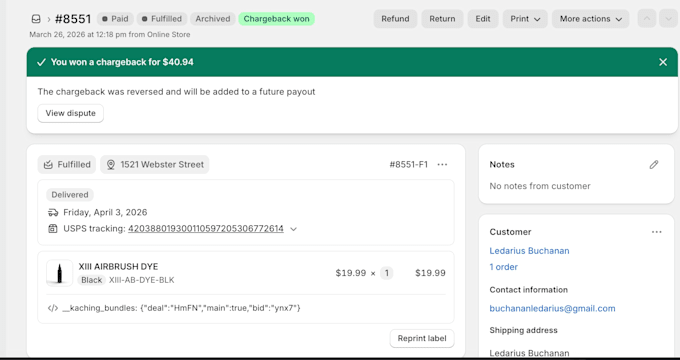Viewport: 680px width, 360px height.
Task: Open the More actions dropdown
Action: [x=591, y=19]
